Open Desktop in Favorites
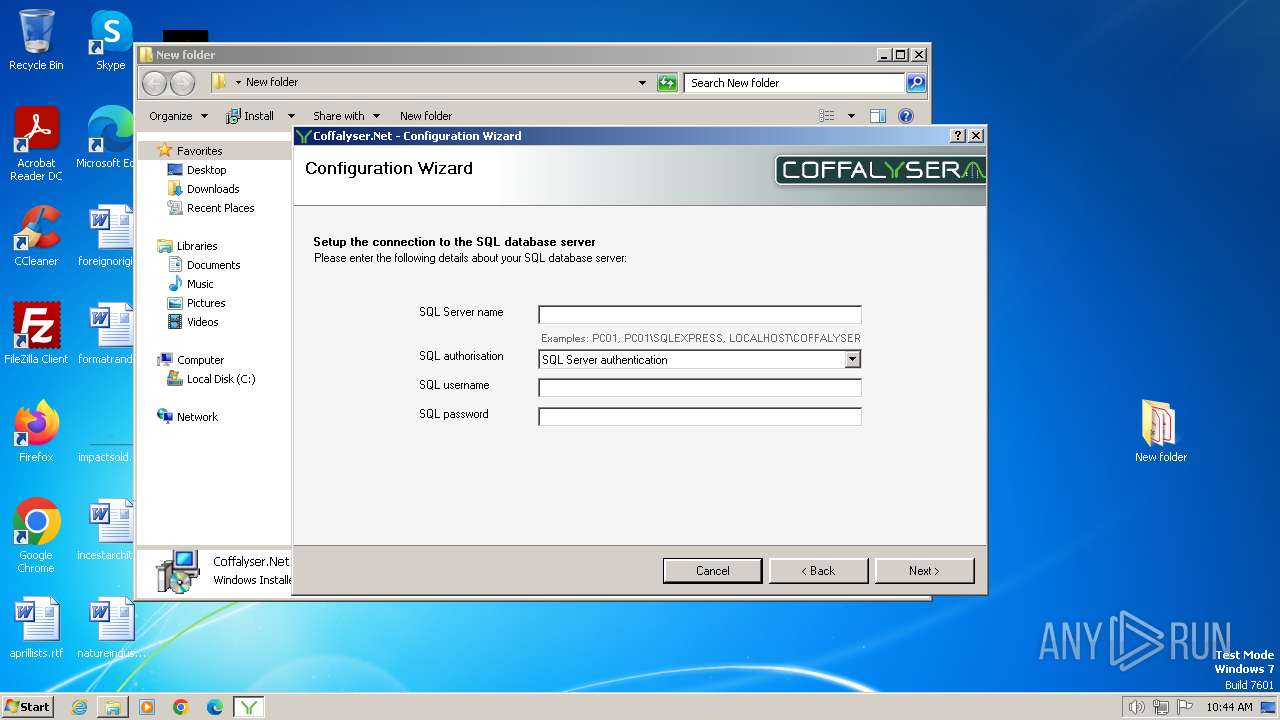Viewport: 1280px width, 720px height. pos(206,170)
